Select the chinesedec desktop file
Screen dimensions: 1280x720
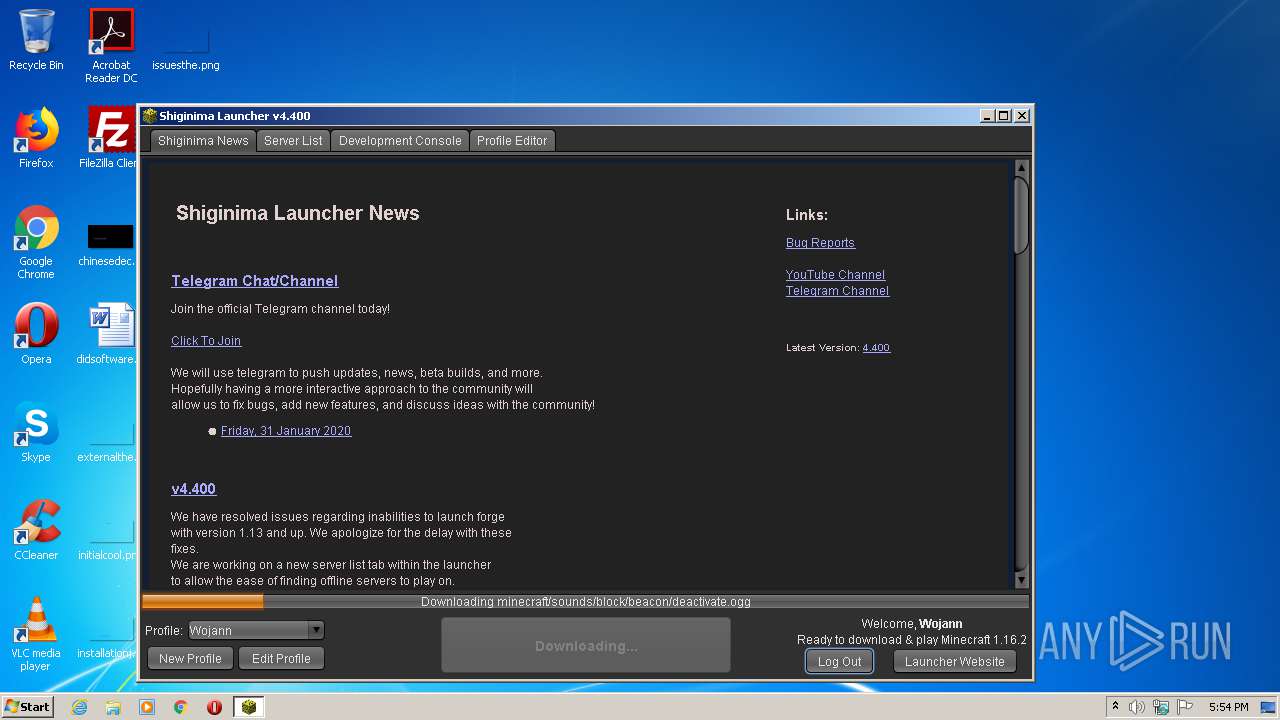[108, 245]
